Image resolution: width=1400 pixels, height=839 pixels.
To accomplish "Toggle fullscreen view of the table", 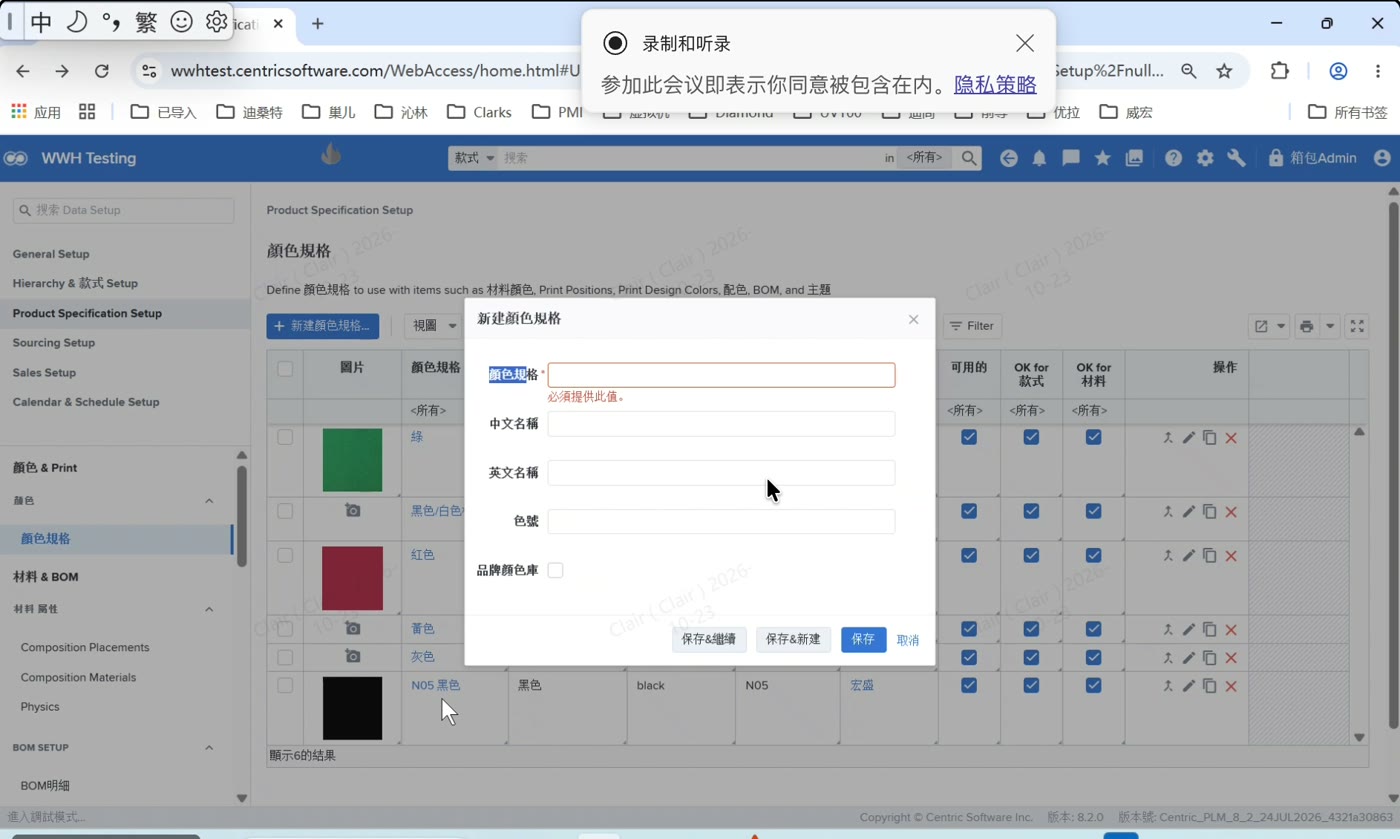I will point(1357,326).
